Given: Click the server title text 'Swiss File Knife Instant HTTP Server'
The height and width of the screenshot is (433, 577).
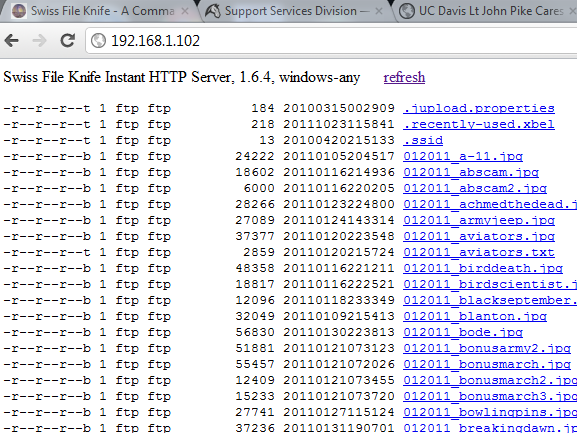Looking at the screenshot, I should pos(118,77).
